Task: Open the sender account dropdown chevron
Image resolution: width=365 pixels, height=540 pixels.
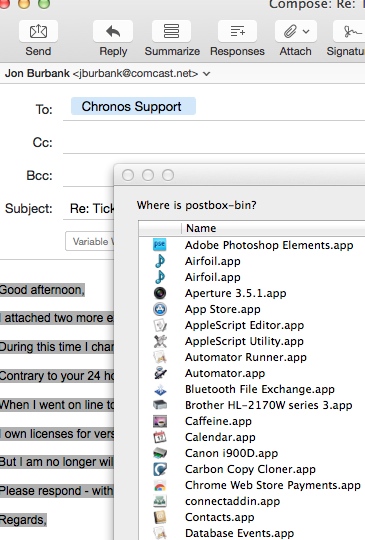Action: click(x=207, y=73)
